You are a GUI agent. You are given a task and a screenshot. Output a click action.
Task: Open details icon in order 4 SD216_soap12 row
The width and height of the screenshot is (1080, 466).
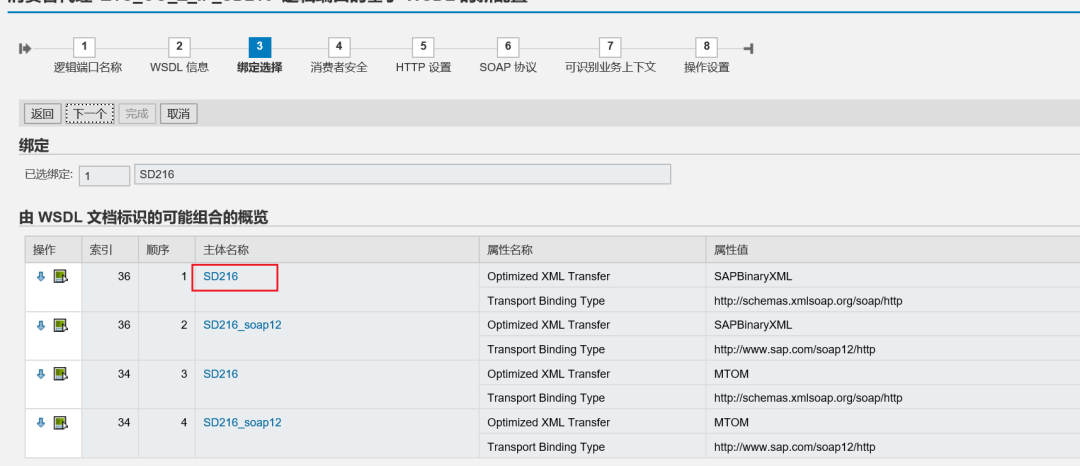tap(61, 422)
